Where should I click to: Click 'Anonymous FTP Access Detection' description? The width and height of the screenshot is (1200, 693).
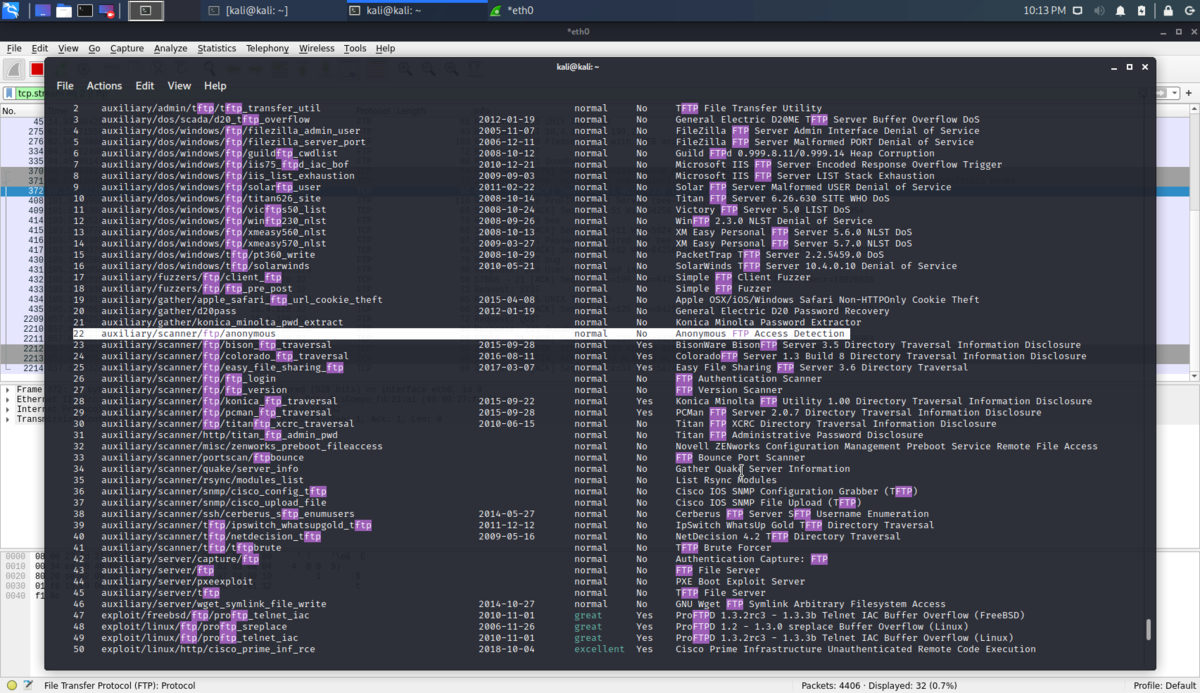point(762,334)
